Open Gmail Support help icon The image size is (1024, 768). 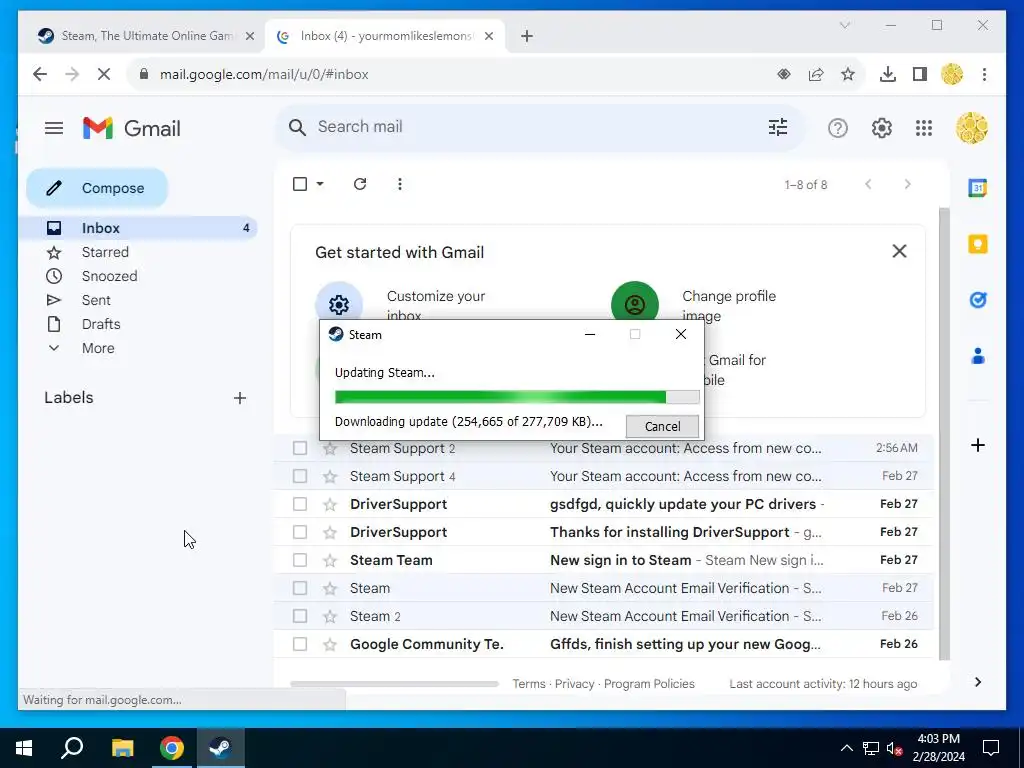(837, 128)
